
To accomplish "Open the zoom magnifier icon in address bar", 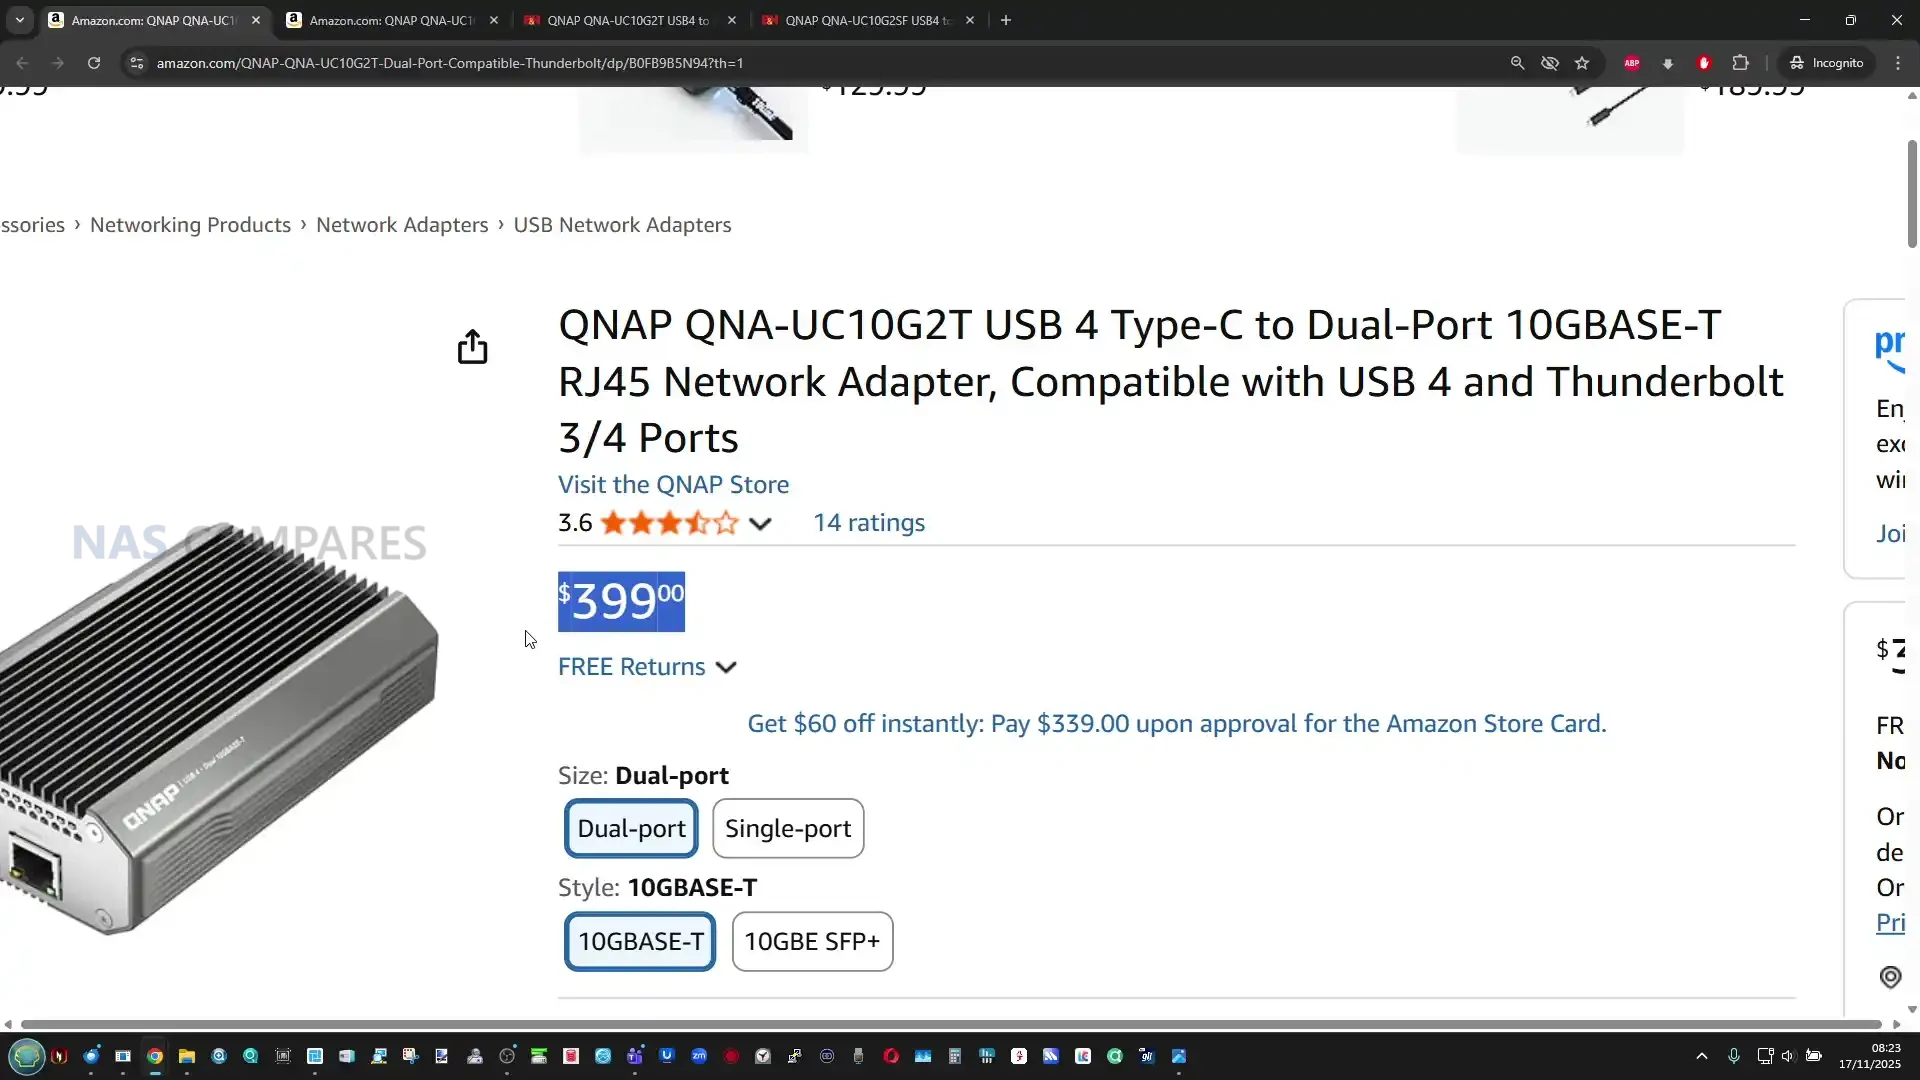I will (1517, 63).
